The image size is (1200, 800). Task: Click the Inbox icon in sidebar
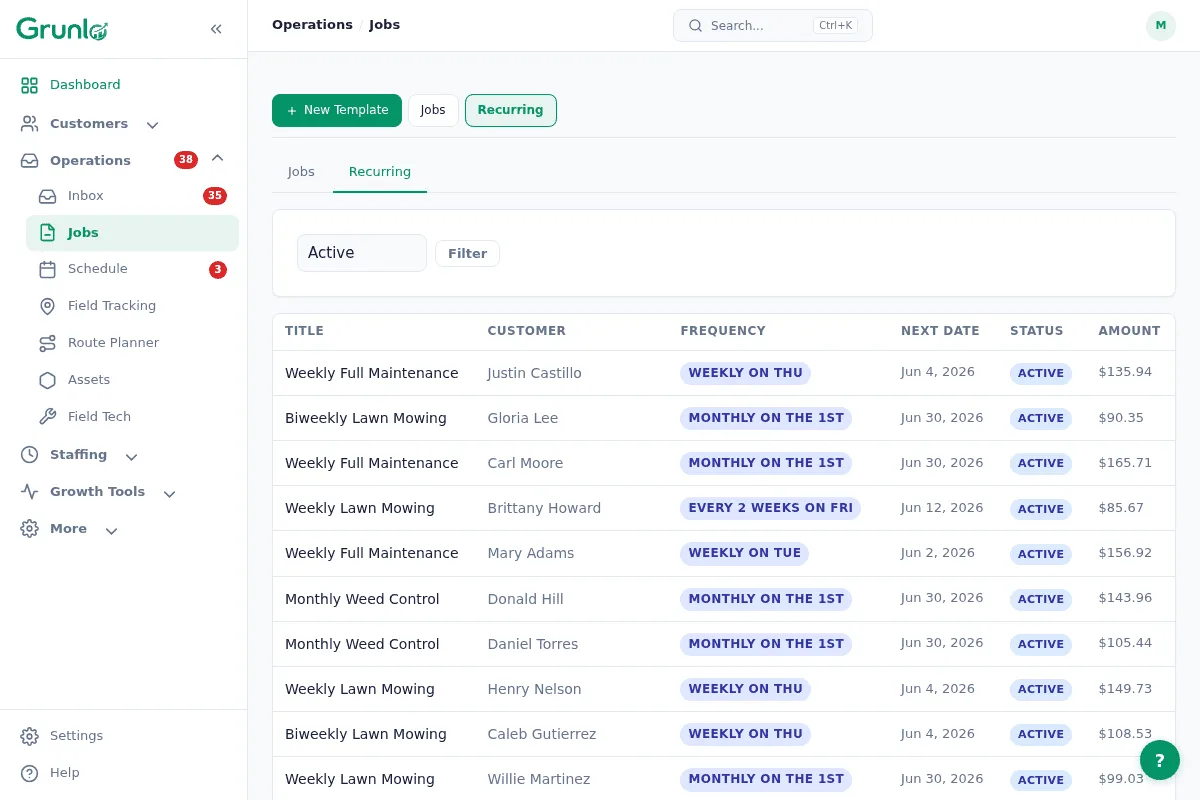click(x=47, y=196)
